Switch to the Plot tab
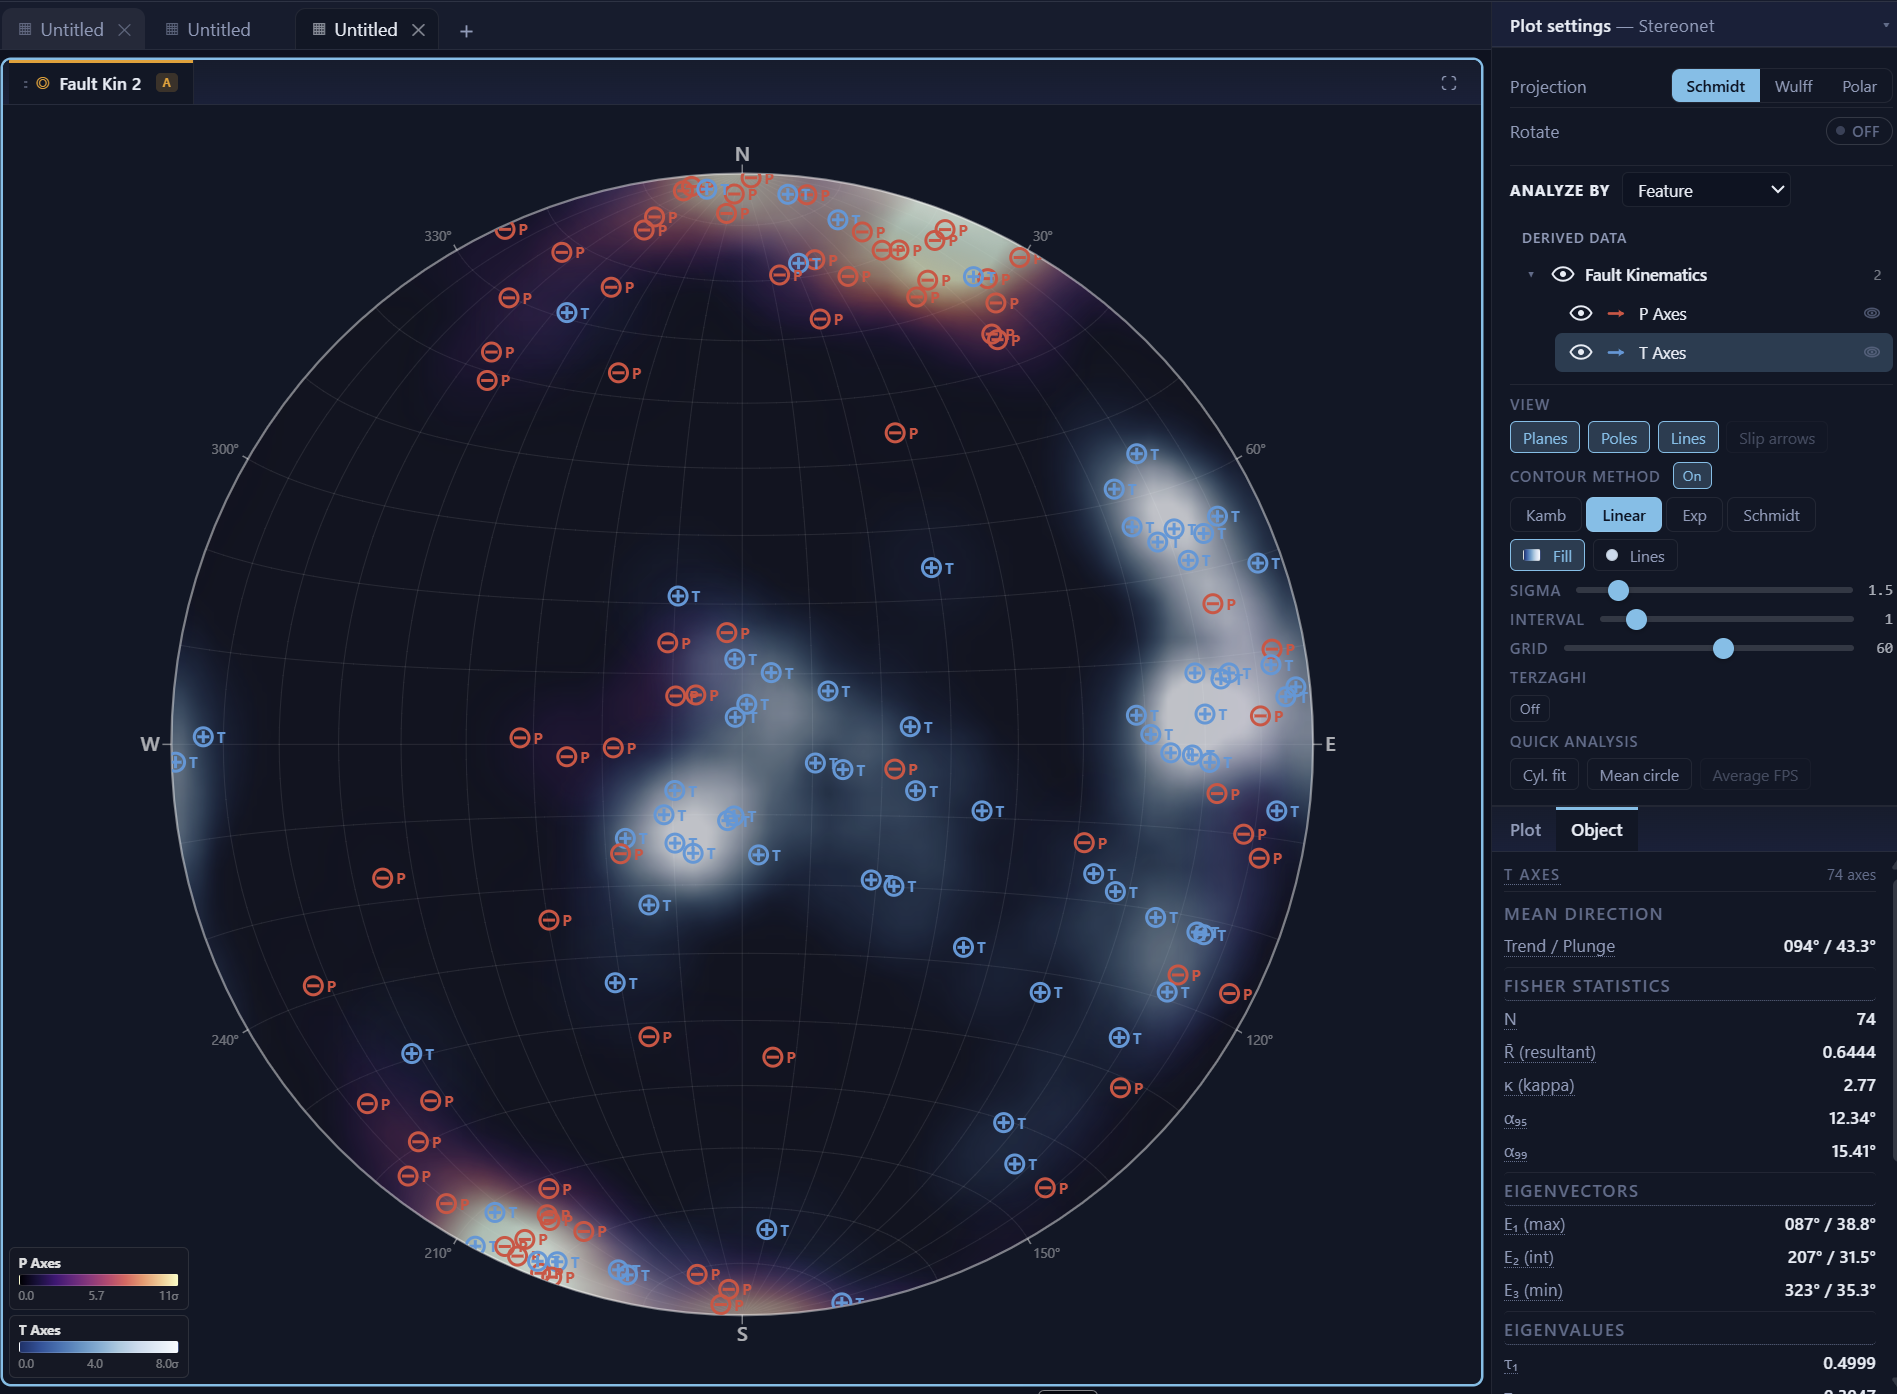The image size is (1897, 1394). tap(1525, 830)
